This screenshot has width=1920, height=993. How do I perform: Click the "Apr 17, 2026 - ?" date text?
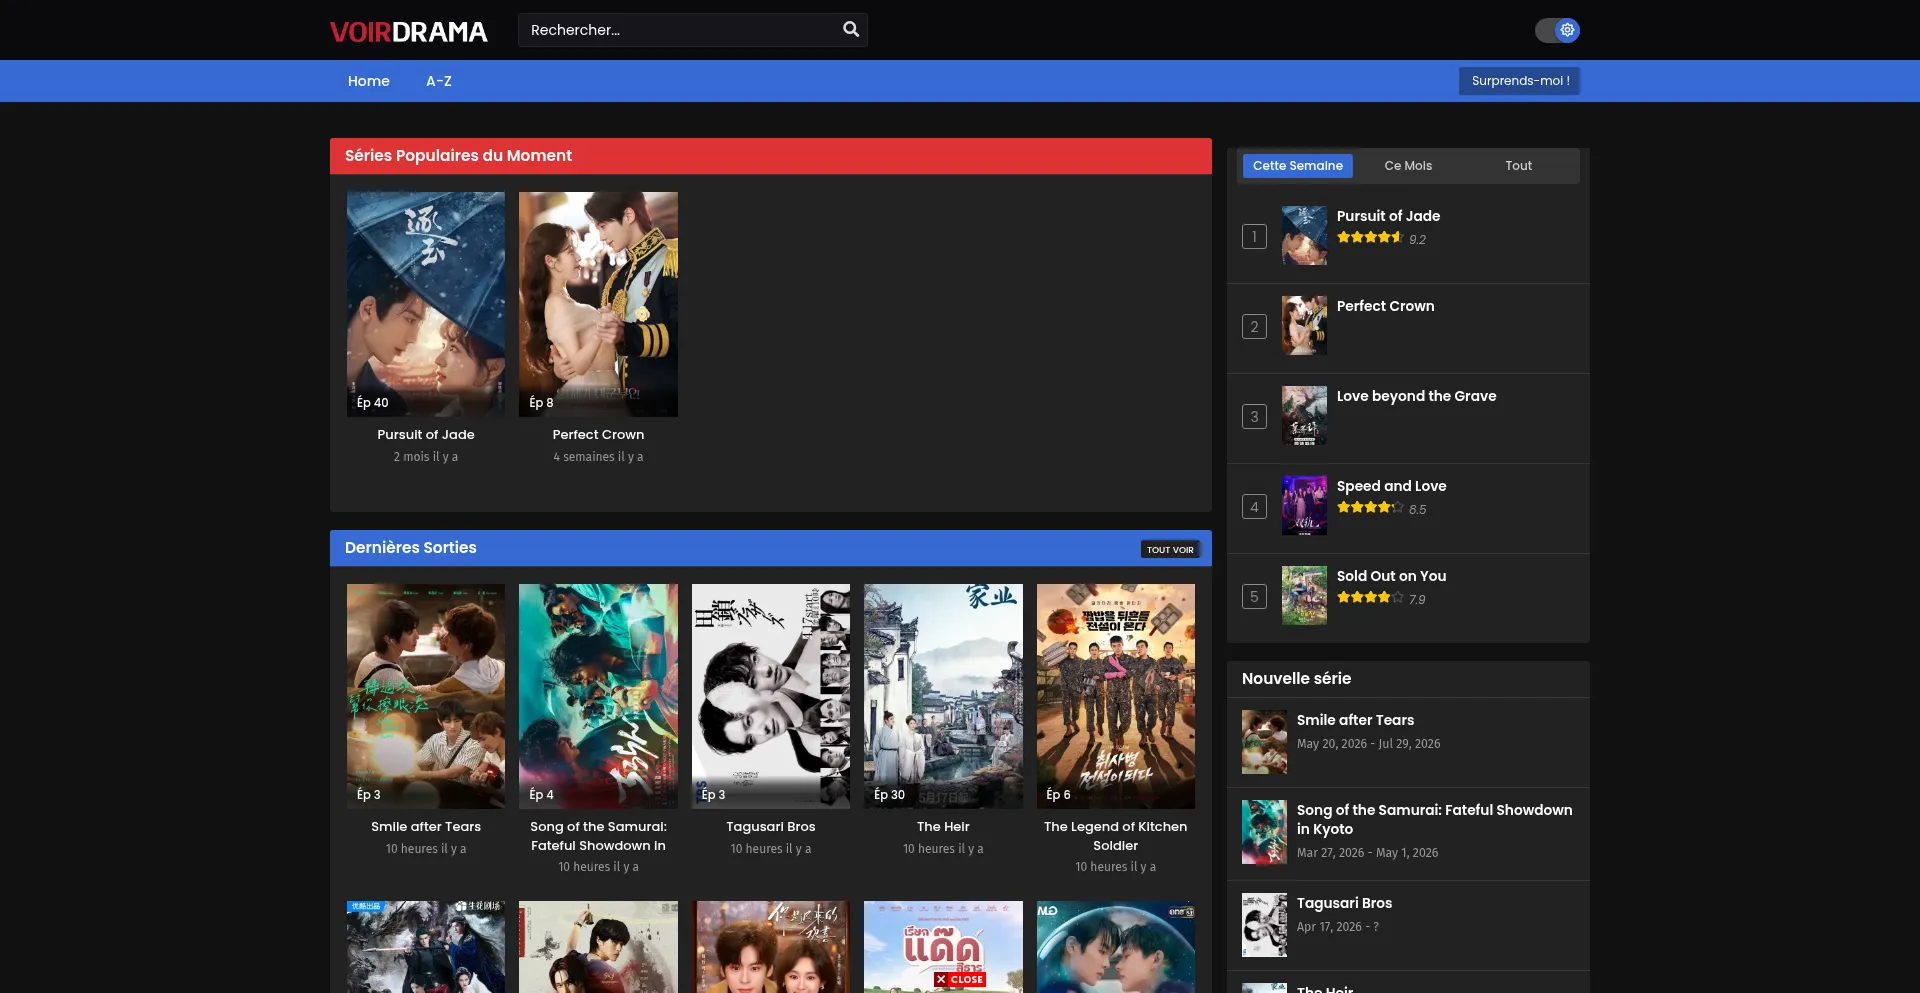(1338, 927)
